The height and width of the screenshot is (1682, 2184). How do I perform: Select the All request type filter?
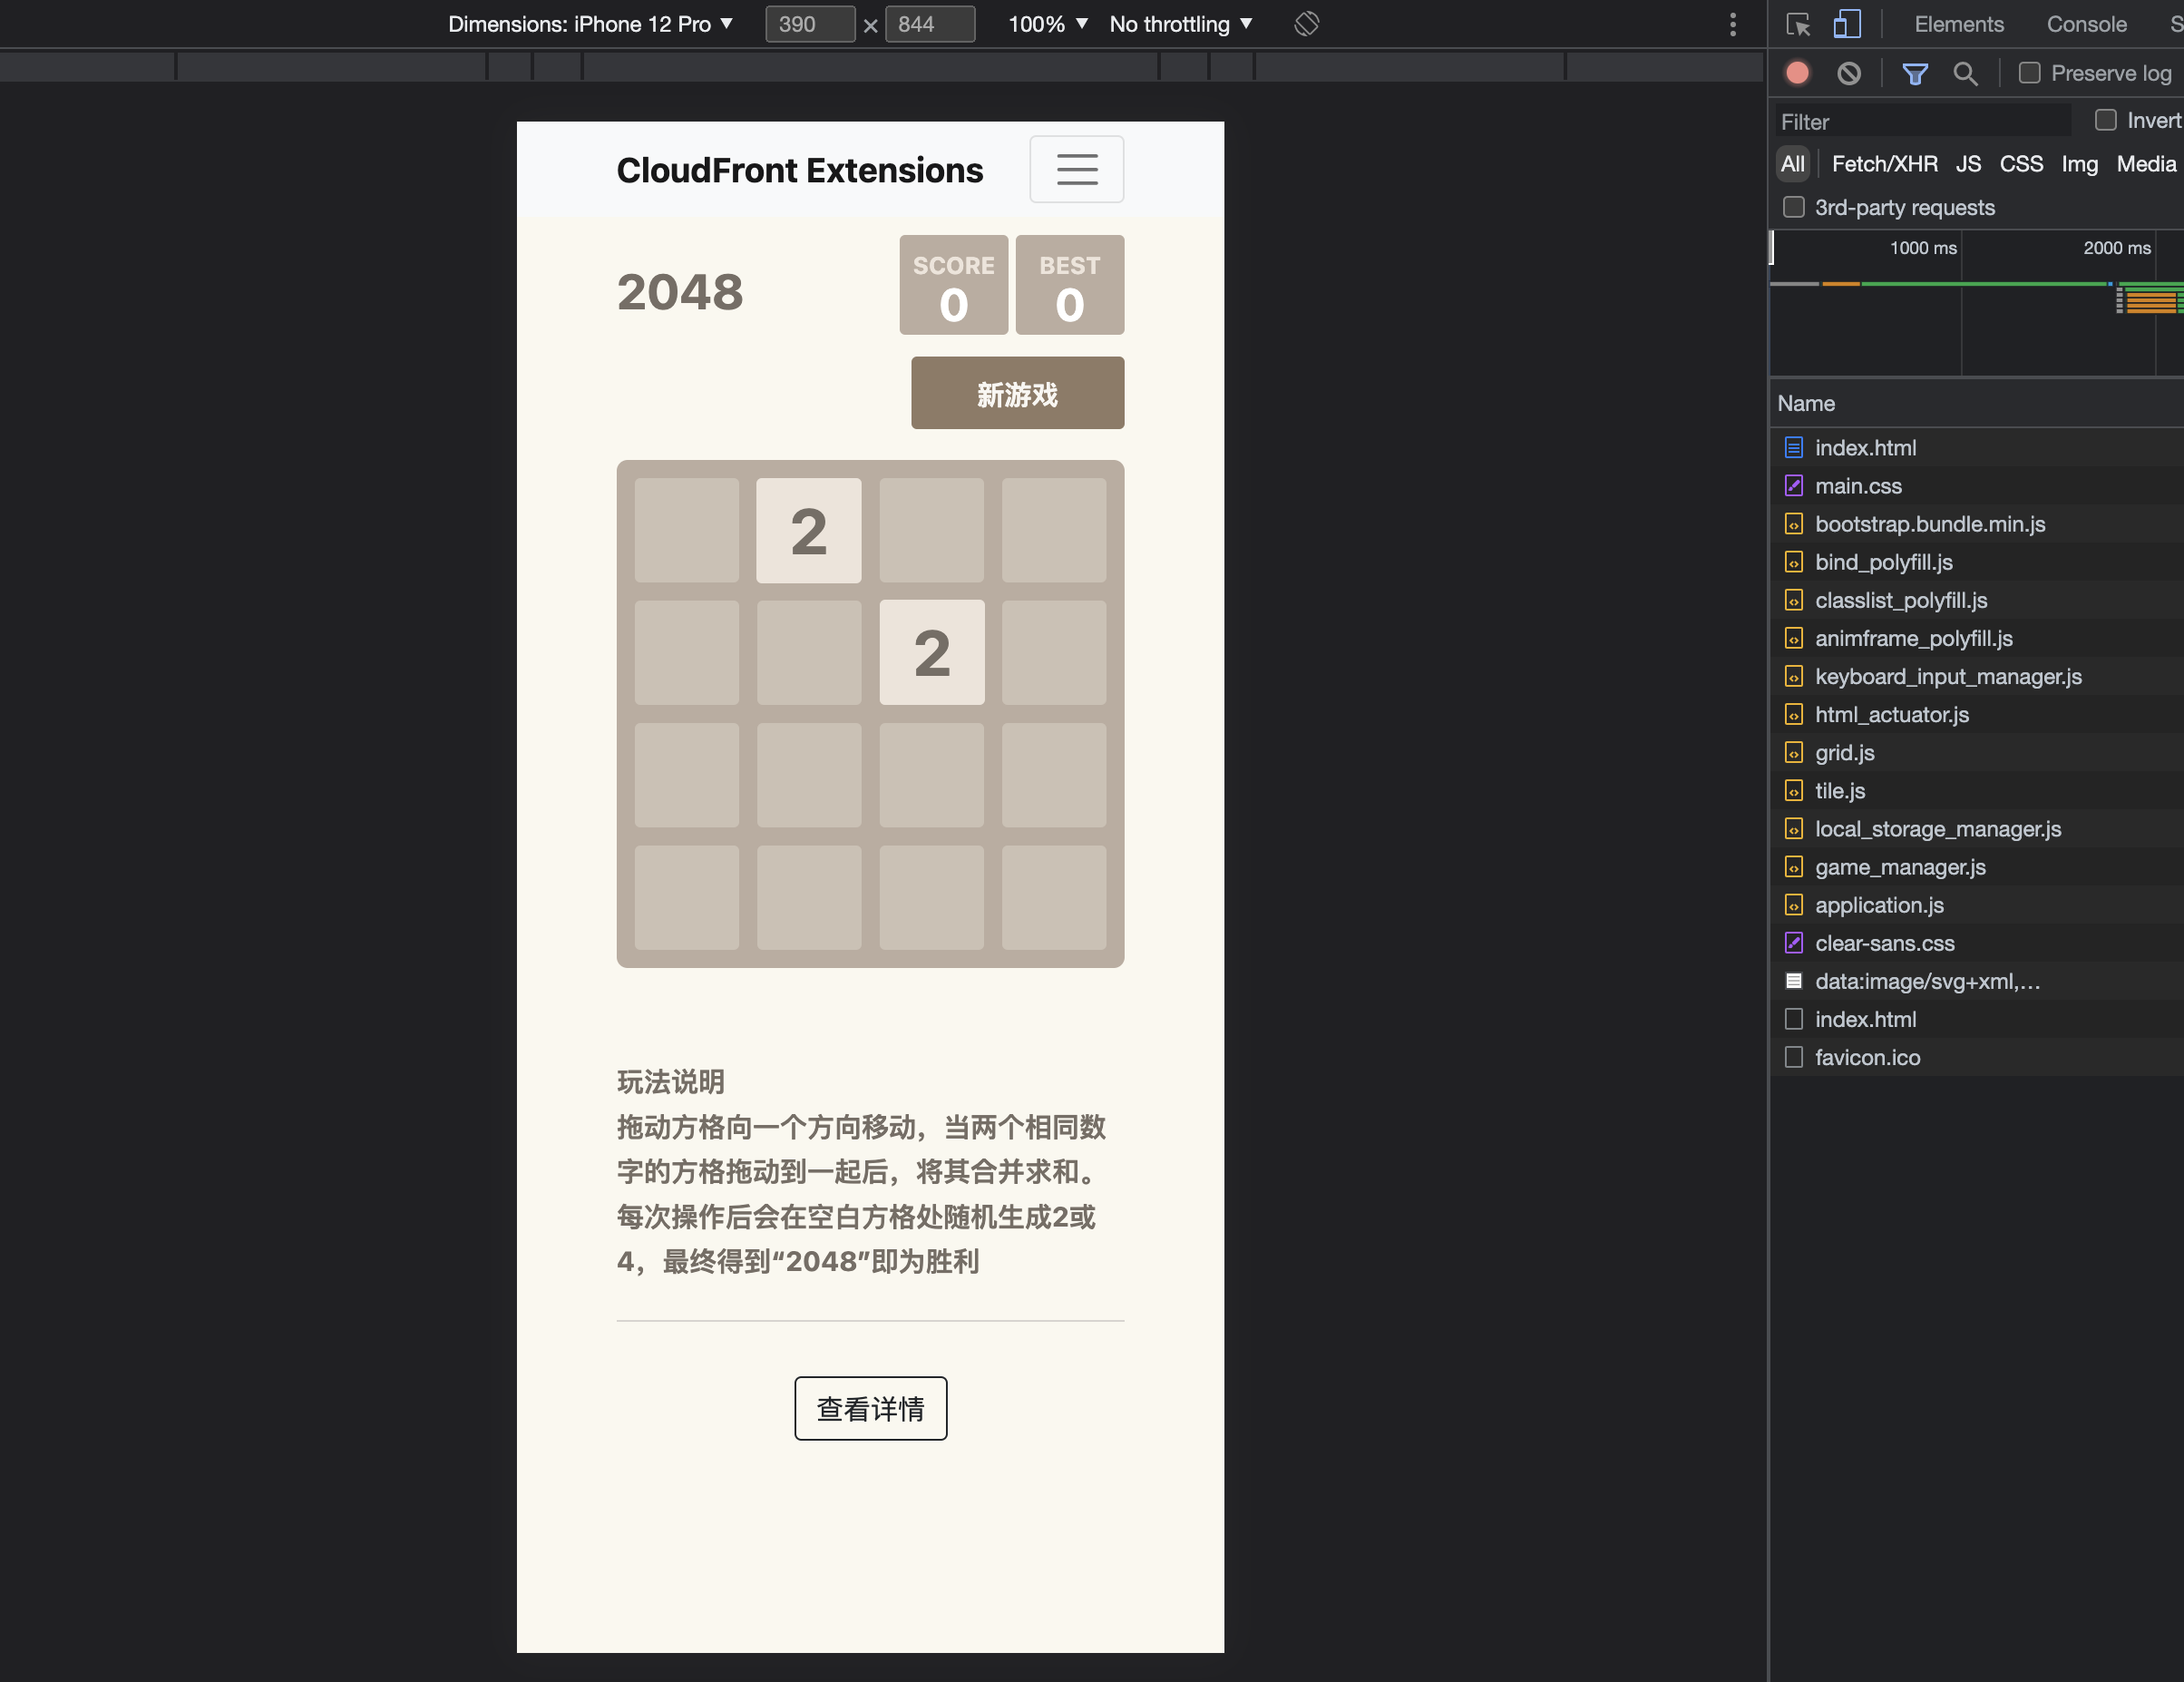click(x=1793, y=163)
